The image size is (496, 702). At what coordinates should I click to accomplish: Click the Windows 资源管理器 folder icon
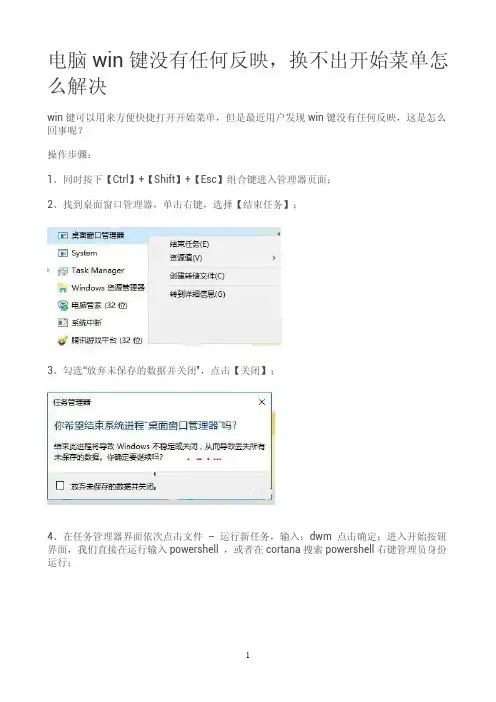click(63, 288)
